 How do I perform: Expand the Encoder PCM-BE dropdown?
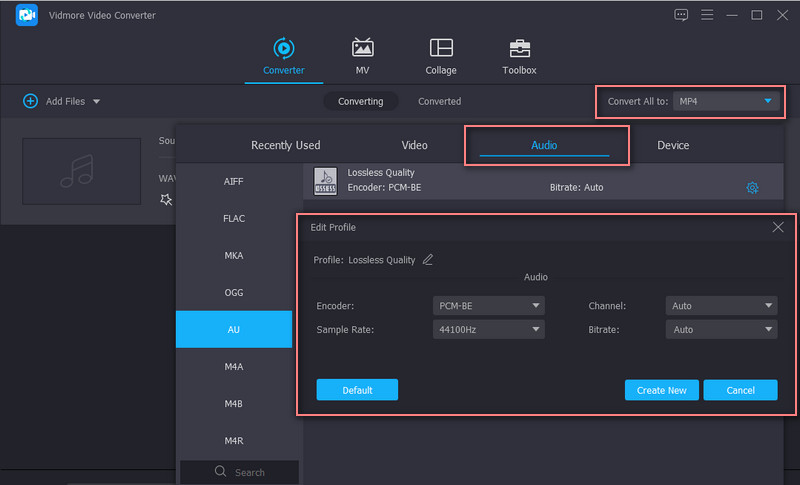pyautogui.click(x=489, y=306)
